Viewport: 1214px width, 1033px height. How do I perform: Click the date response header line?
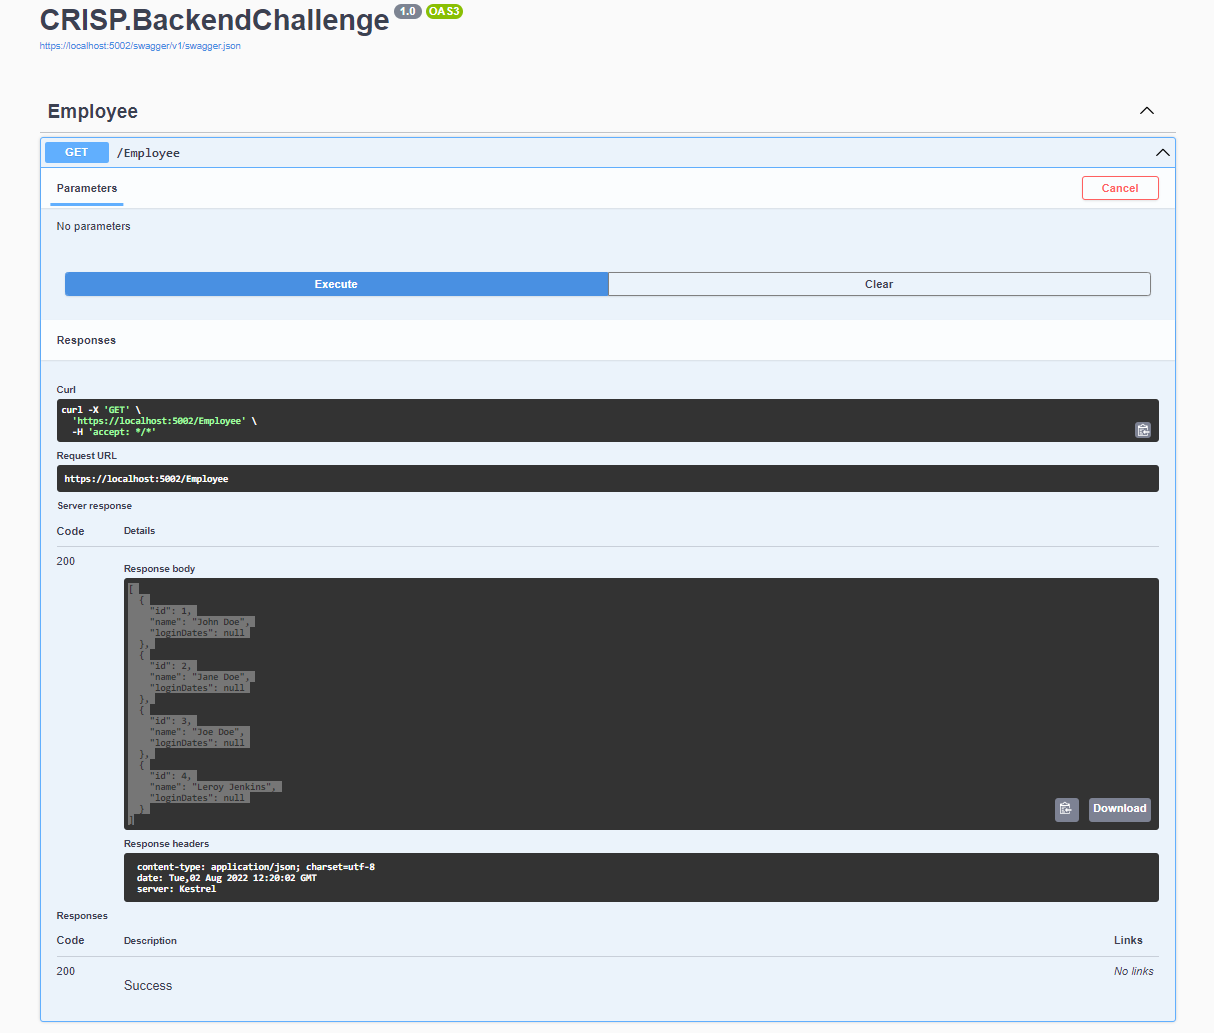pos(227,878)
